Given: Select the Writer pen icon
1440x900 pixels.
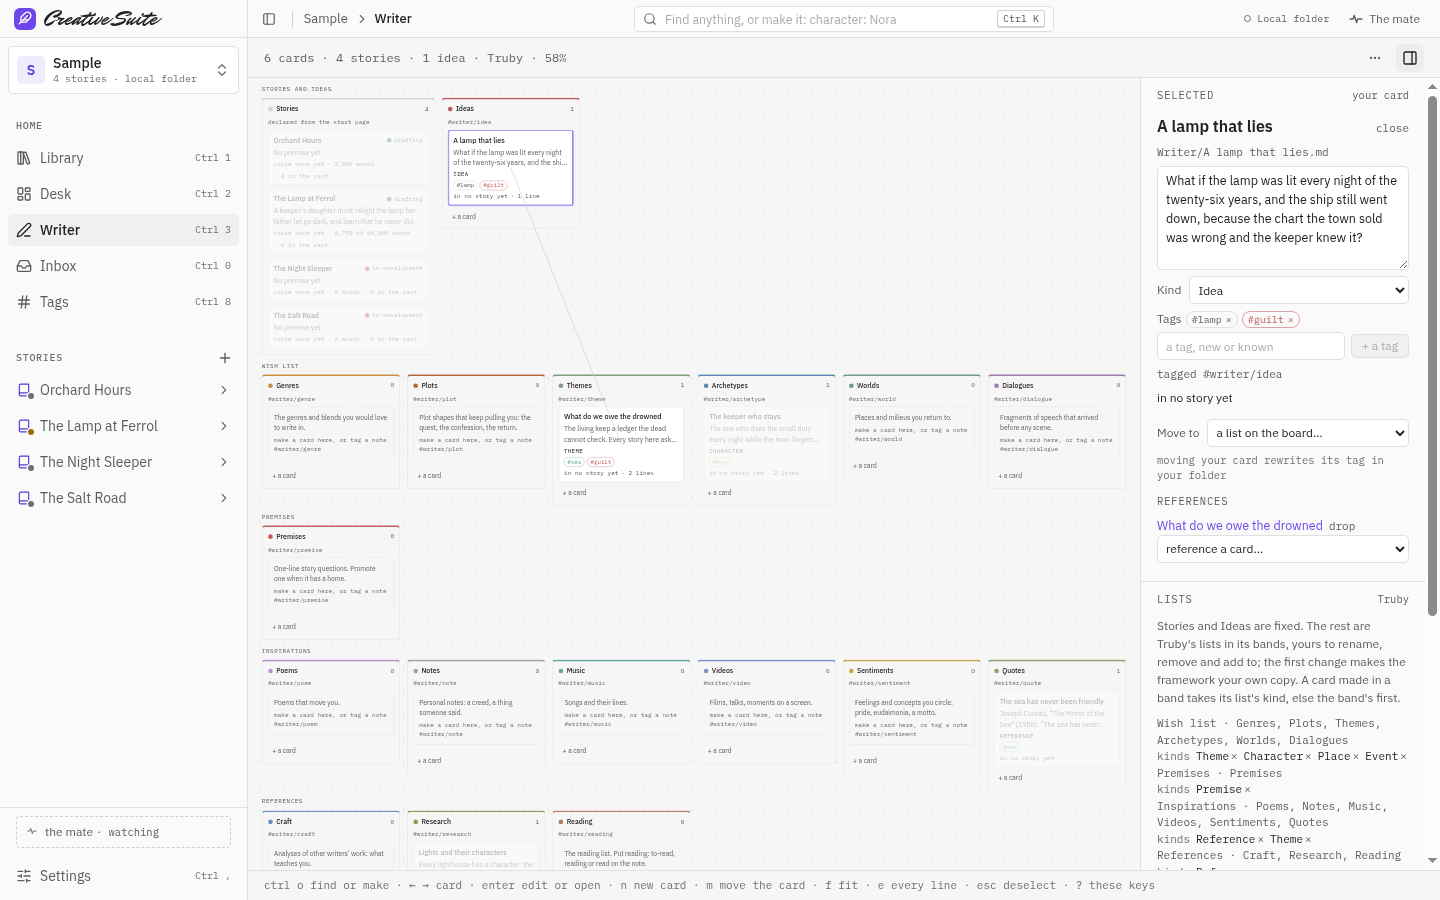Looking at the screenshot, I should point(24,230).
